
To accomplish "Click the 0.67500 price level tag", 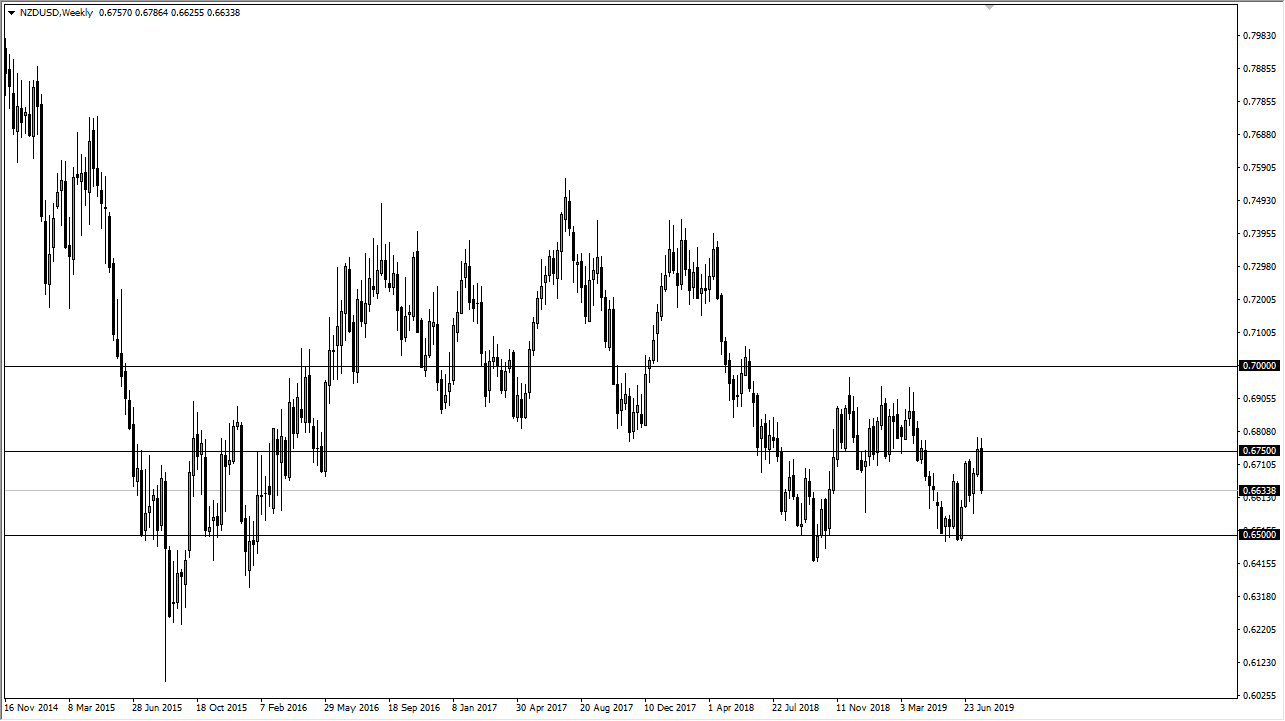I will pos(1259,450).
